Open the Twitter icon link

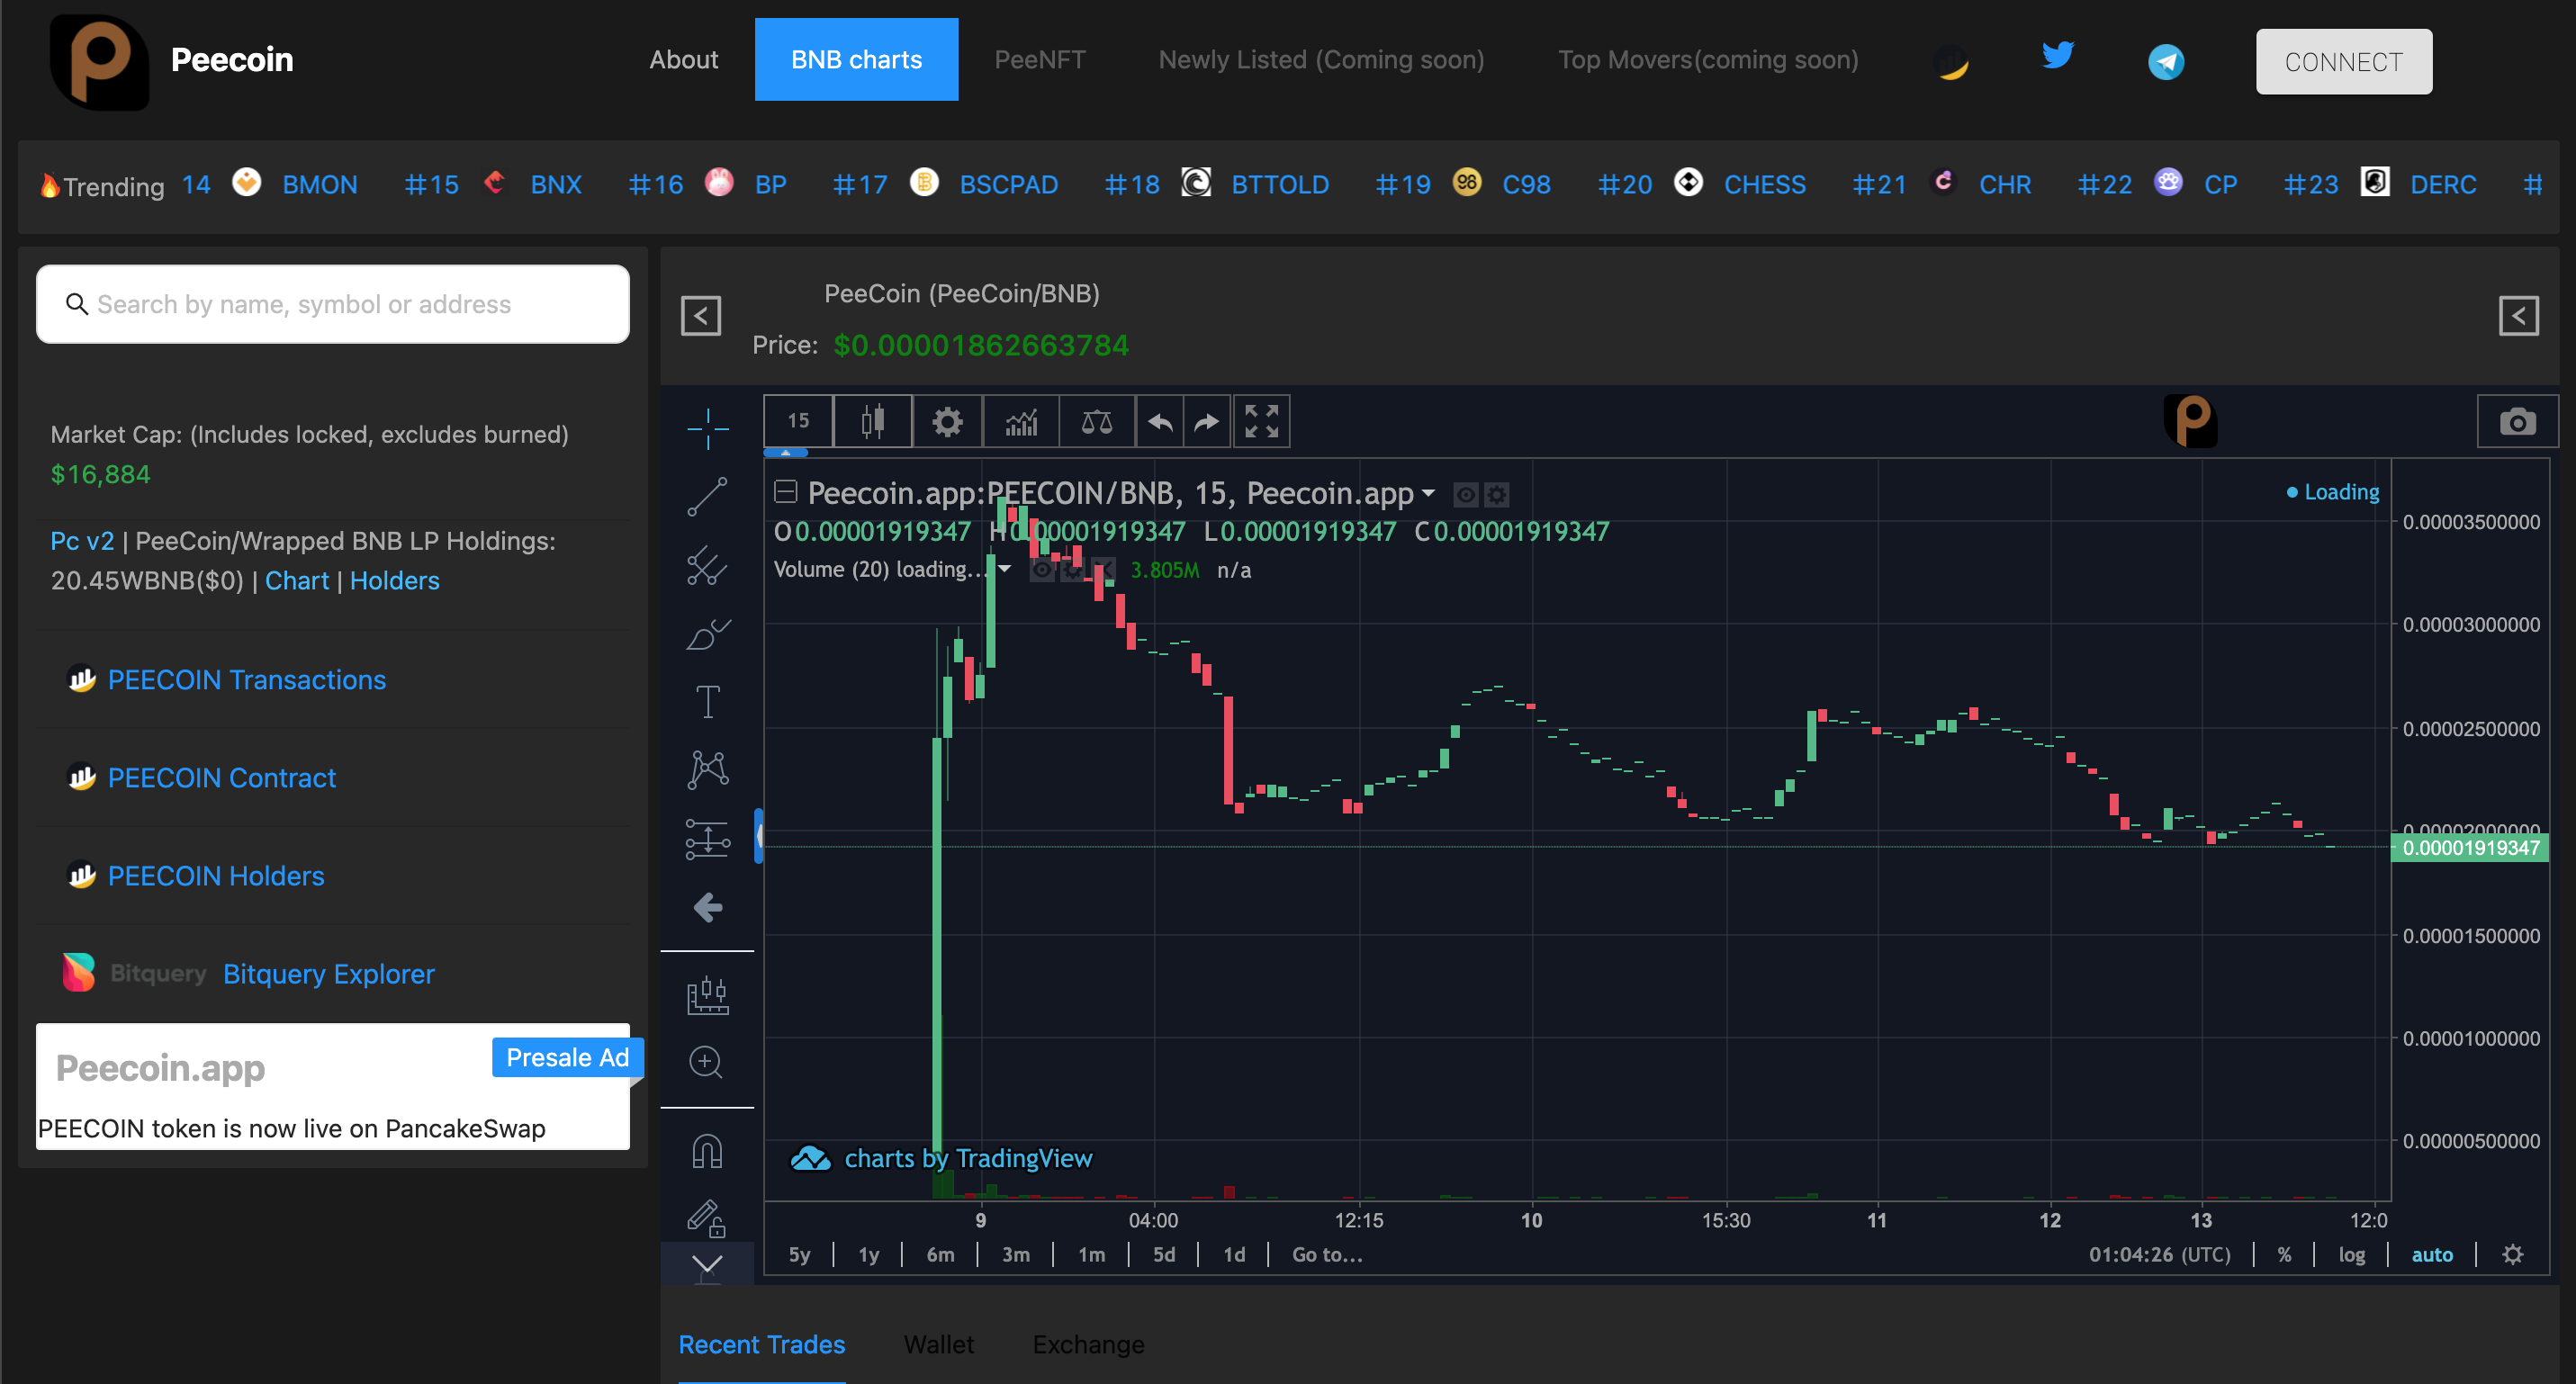click(2057, 55)
